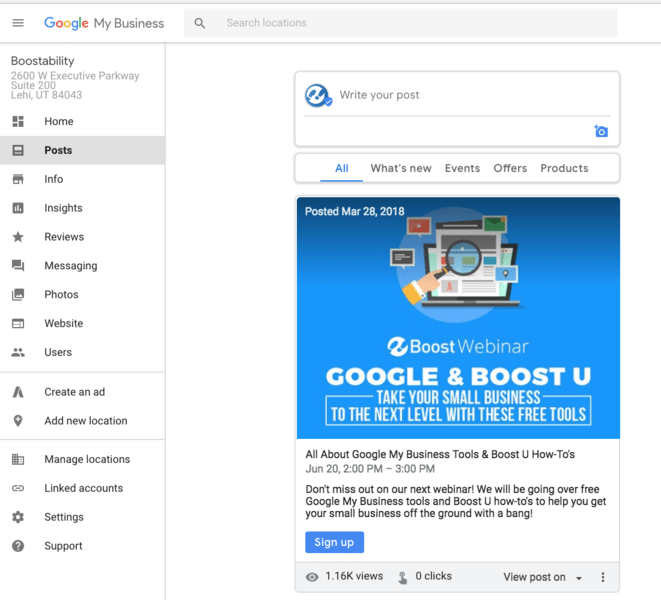This screenshot has height=600, width=661.
Task: Click the Messaging chat bubbles icon
Action: pos(18,266)
